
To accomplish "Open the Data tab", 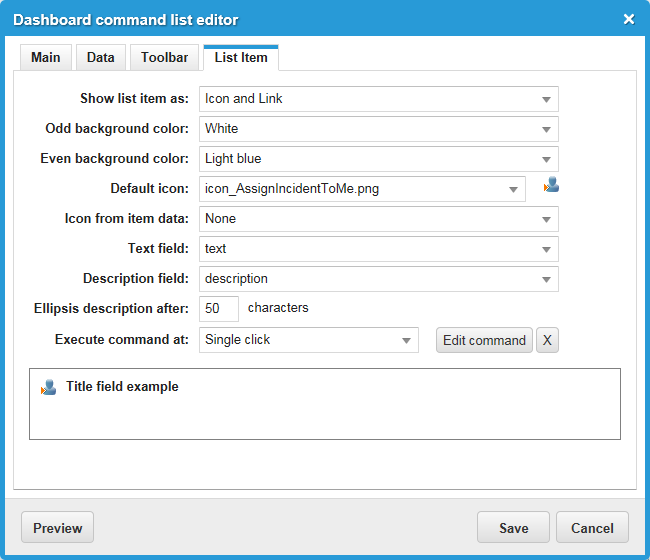I will (x=100, y=57).
